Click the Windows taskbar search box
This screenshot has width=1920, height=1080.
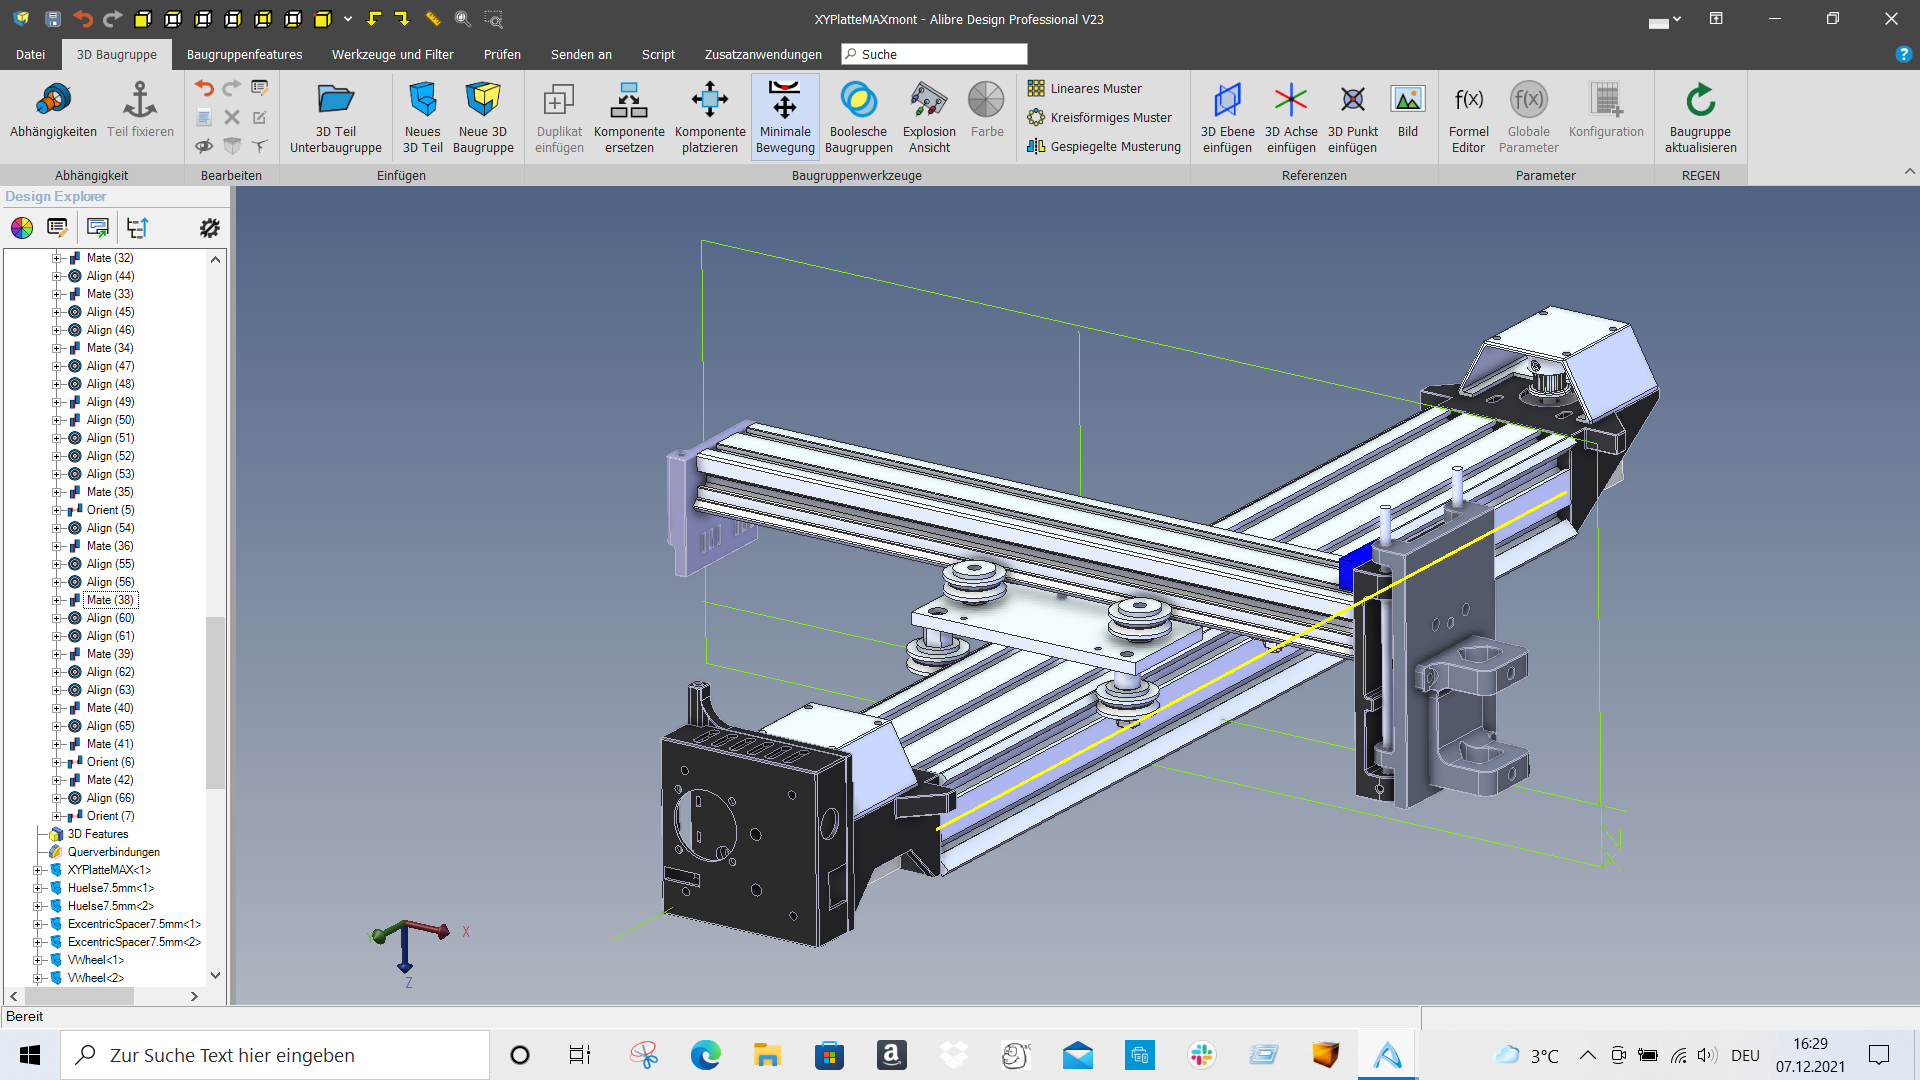275,1055
